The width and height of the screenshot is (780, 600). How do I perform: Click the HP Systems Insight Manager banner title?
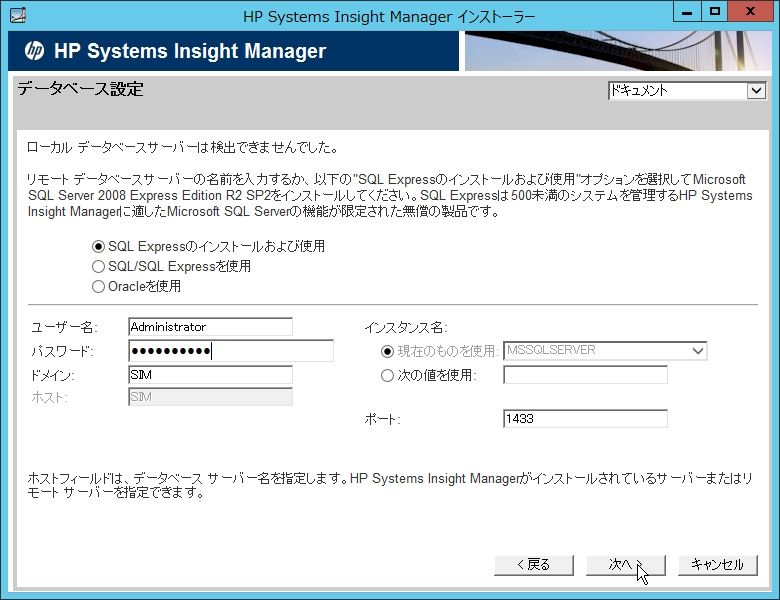pos(190,51)
